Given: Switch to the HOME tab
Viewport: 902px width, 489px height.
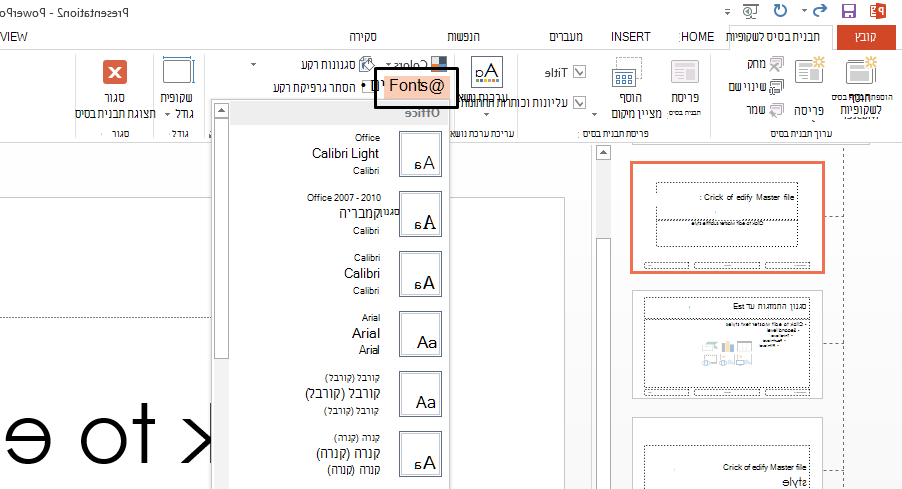Looking at the screenshot, I should [x=697, y=37].
